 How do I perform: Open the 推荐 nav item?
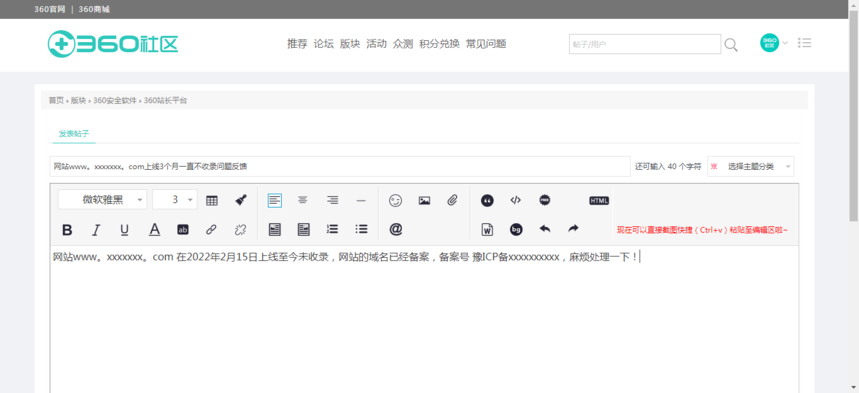(x=297, y=44)
